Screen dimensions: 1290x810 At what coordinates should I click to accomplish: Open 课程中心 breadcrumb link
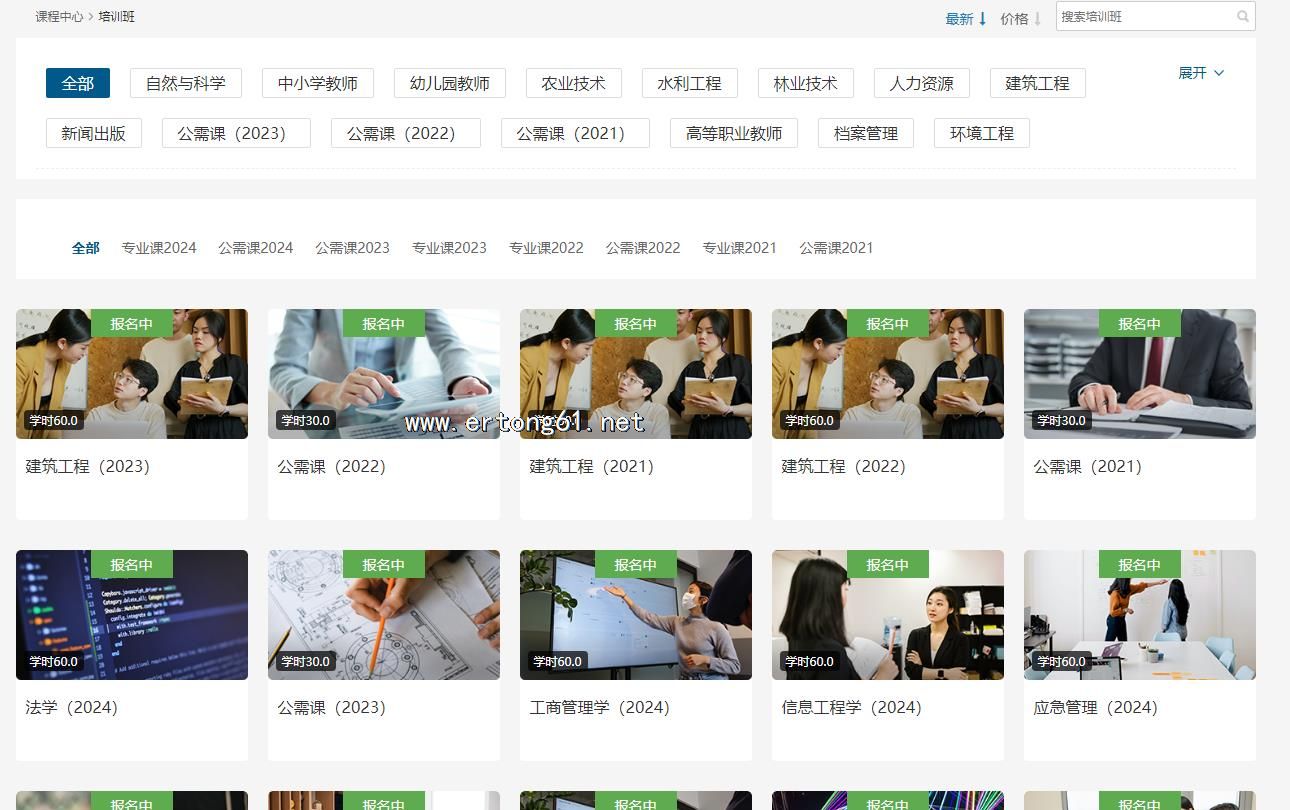[x=59, y=17]
